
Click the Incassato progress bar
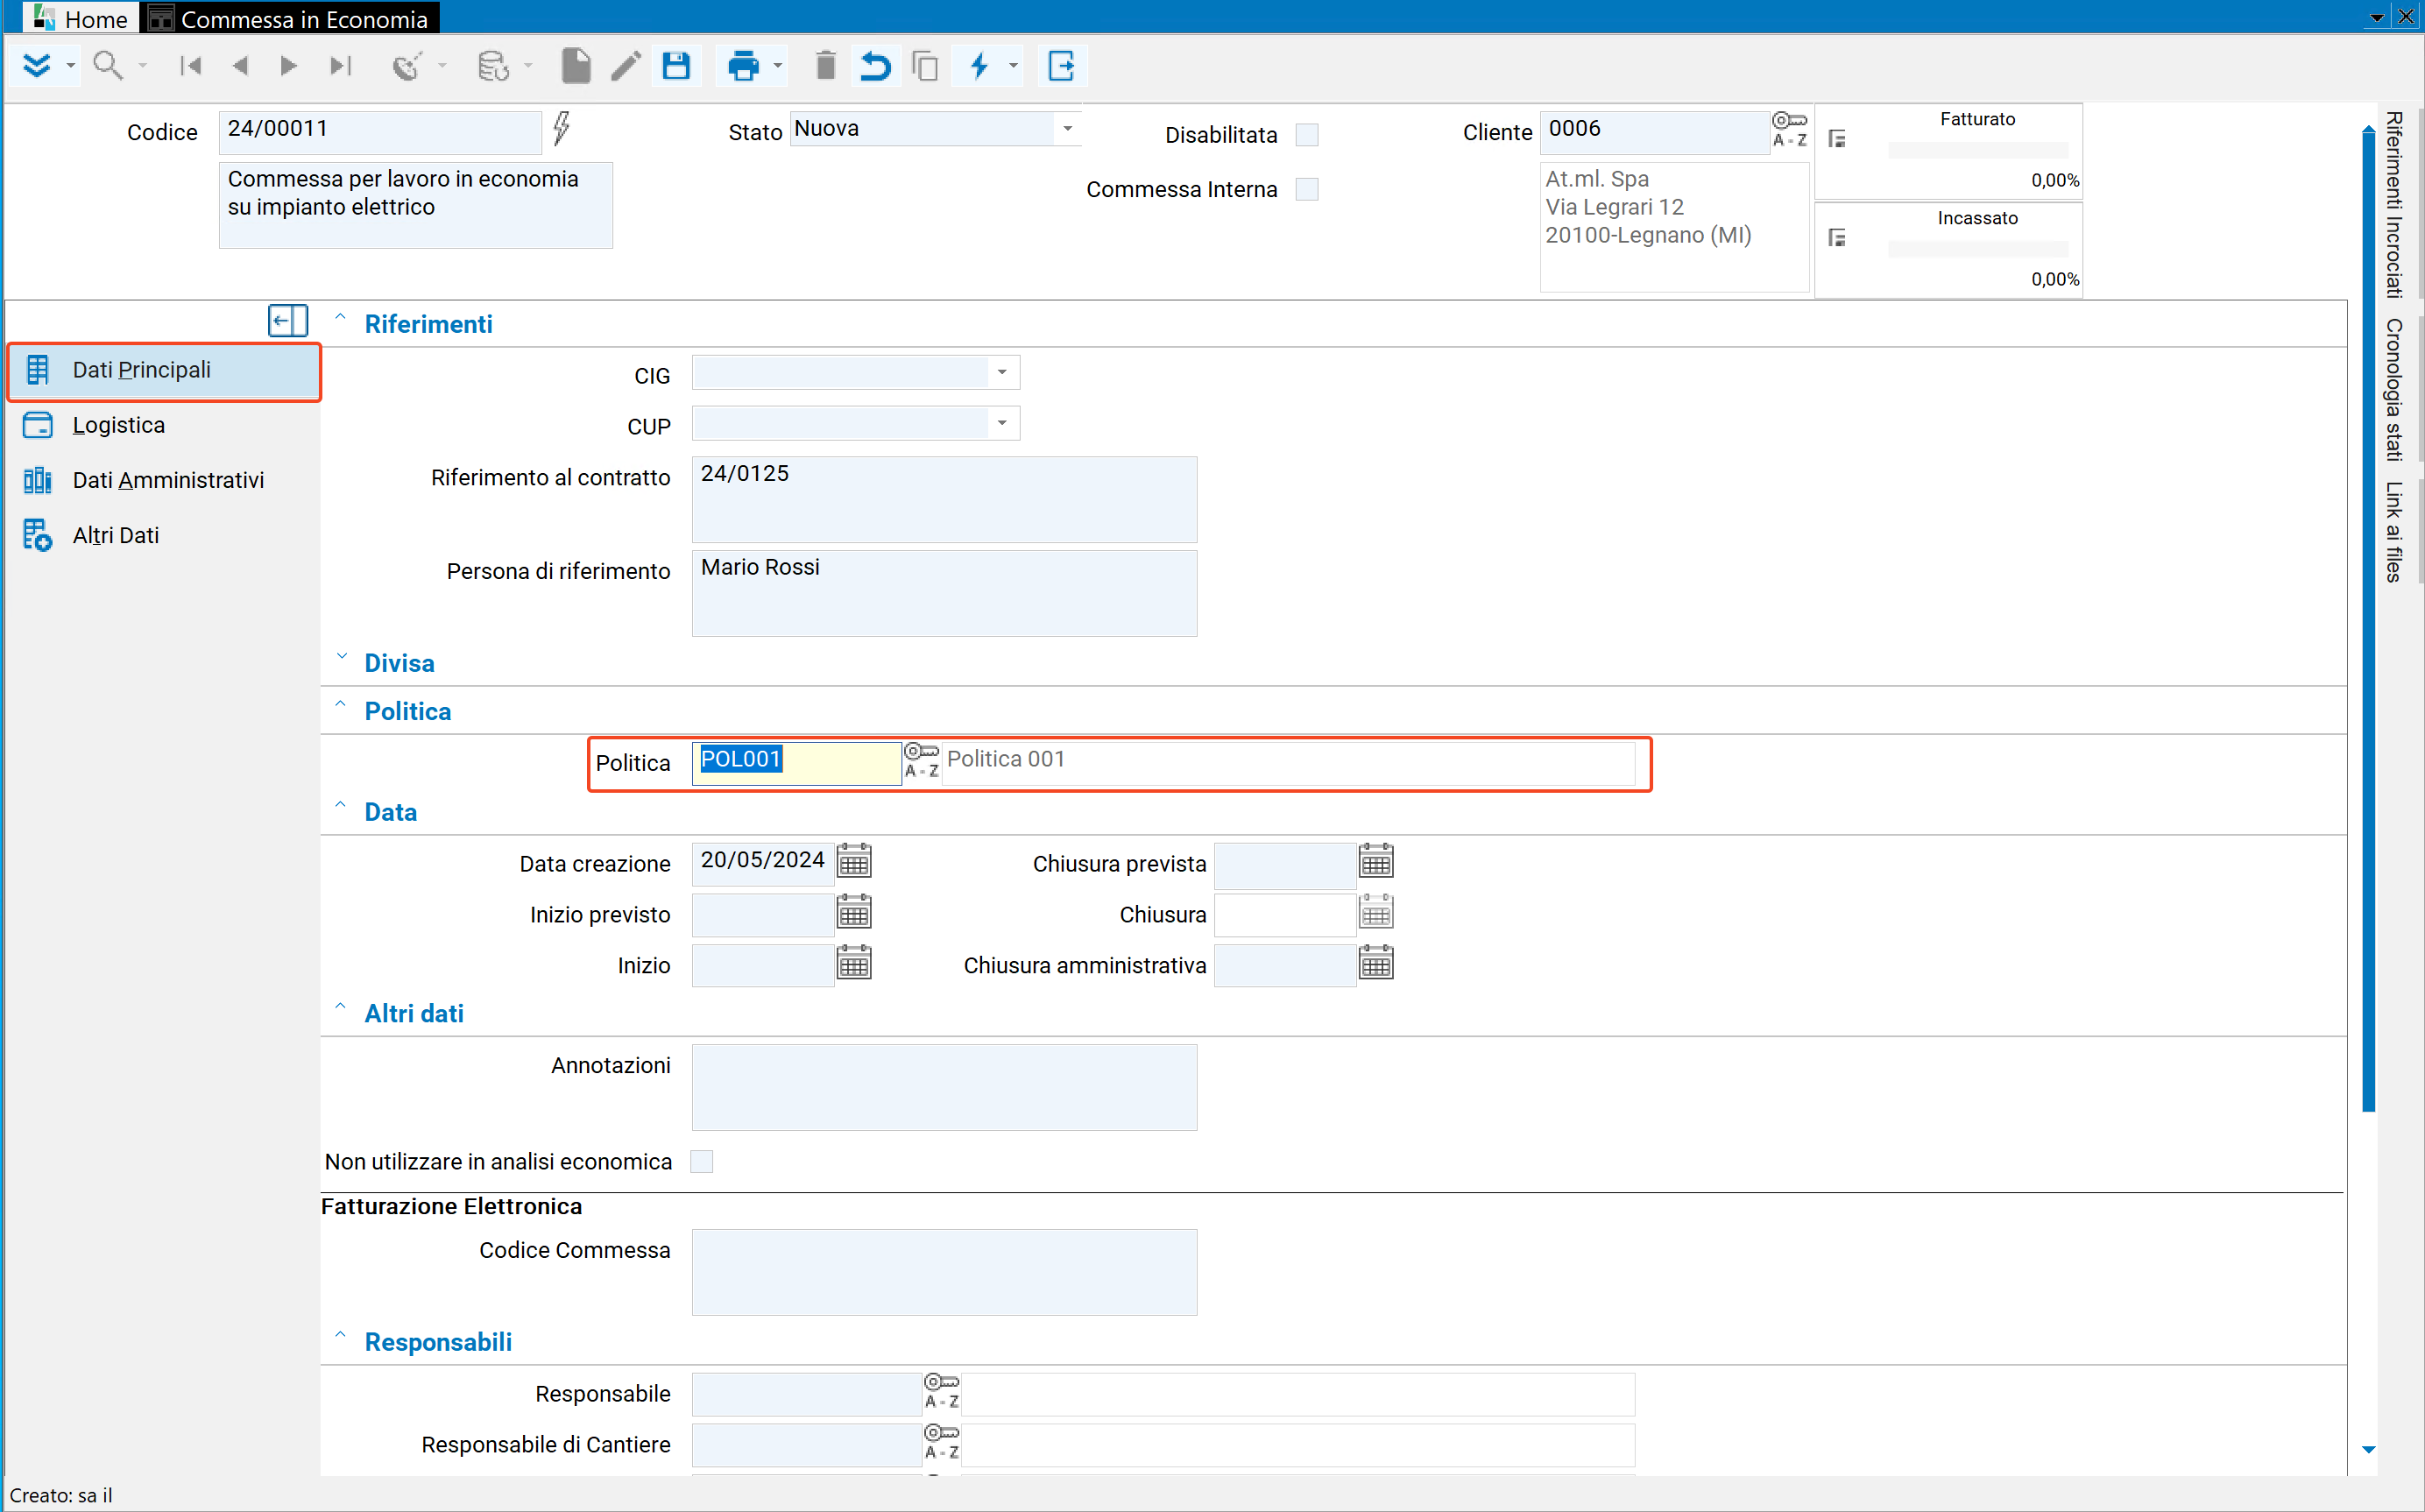(1977, 249)
